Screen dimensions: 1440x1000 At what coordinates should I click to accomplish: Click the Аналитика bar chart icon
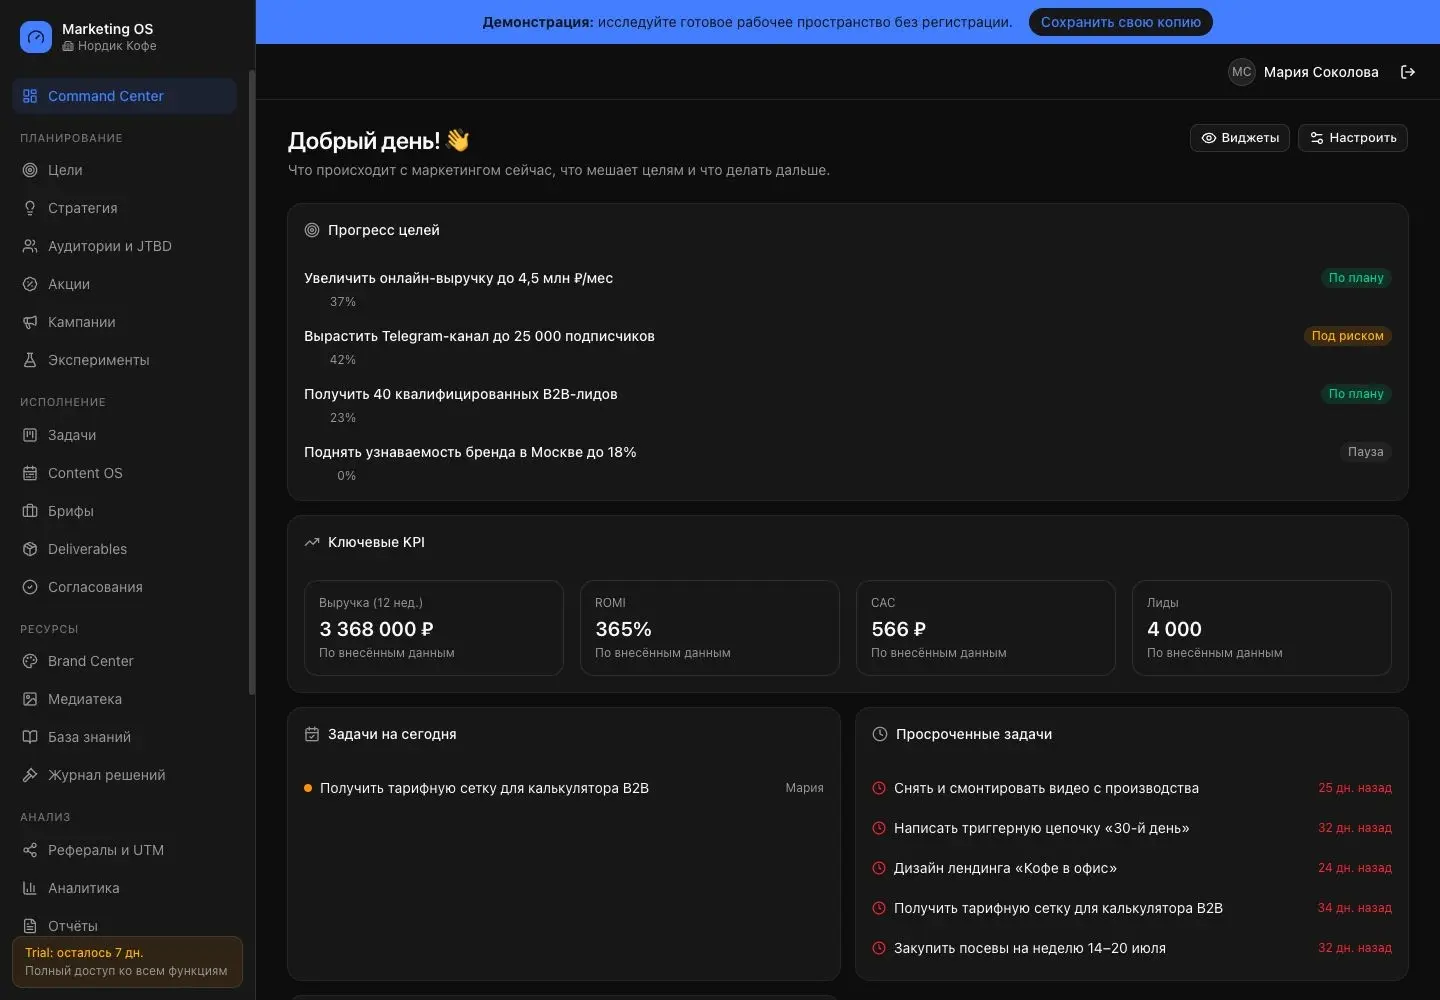[30, 888]
